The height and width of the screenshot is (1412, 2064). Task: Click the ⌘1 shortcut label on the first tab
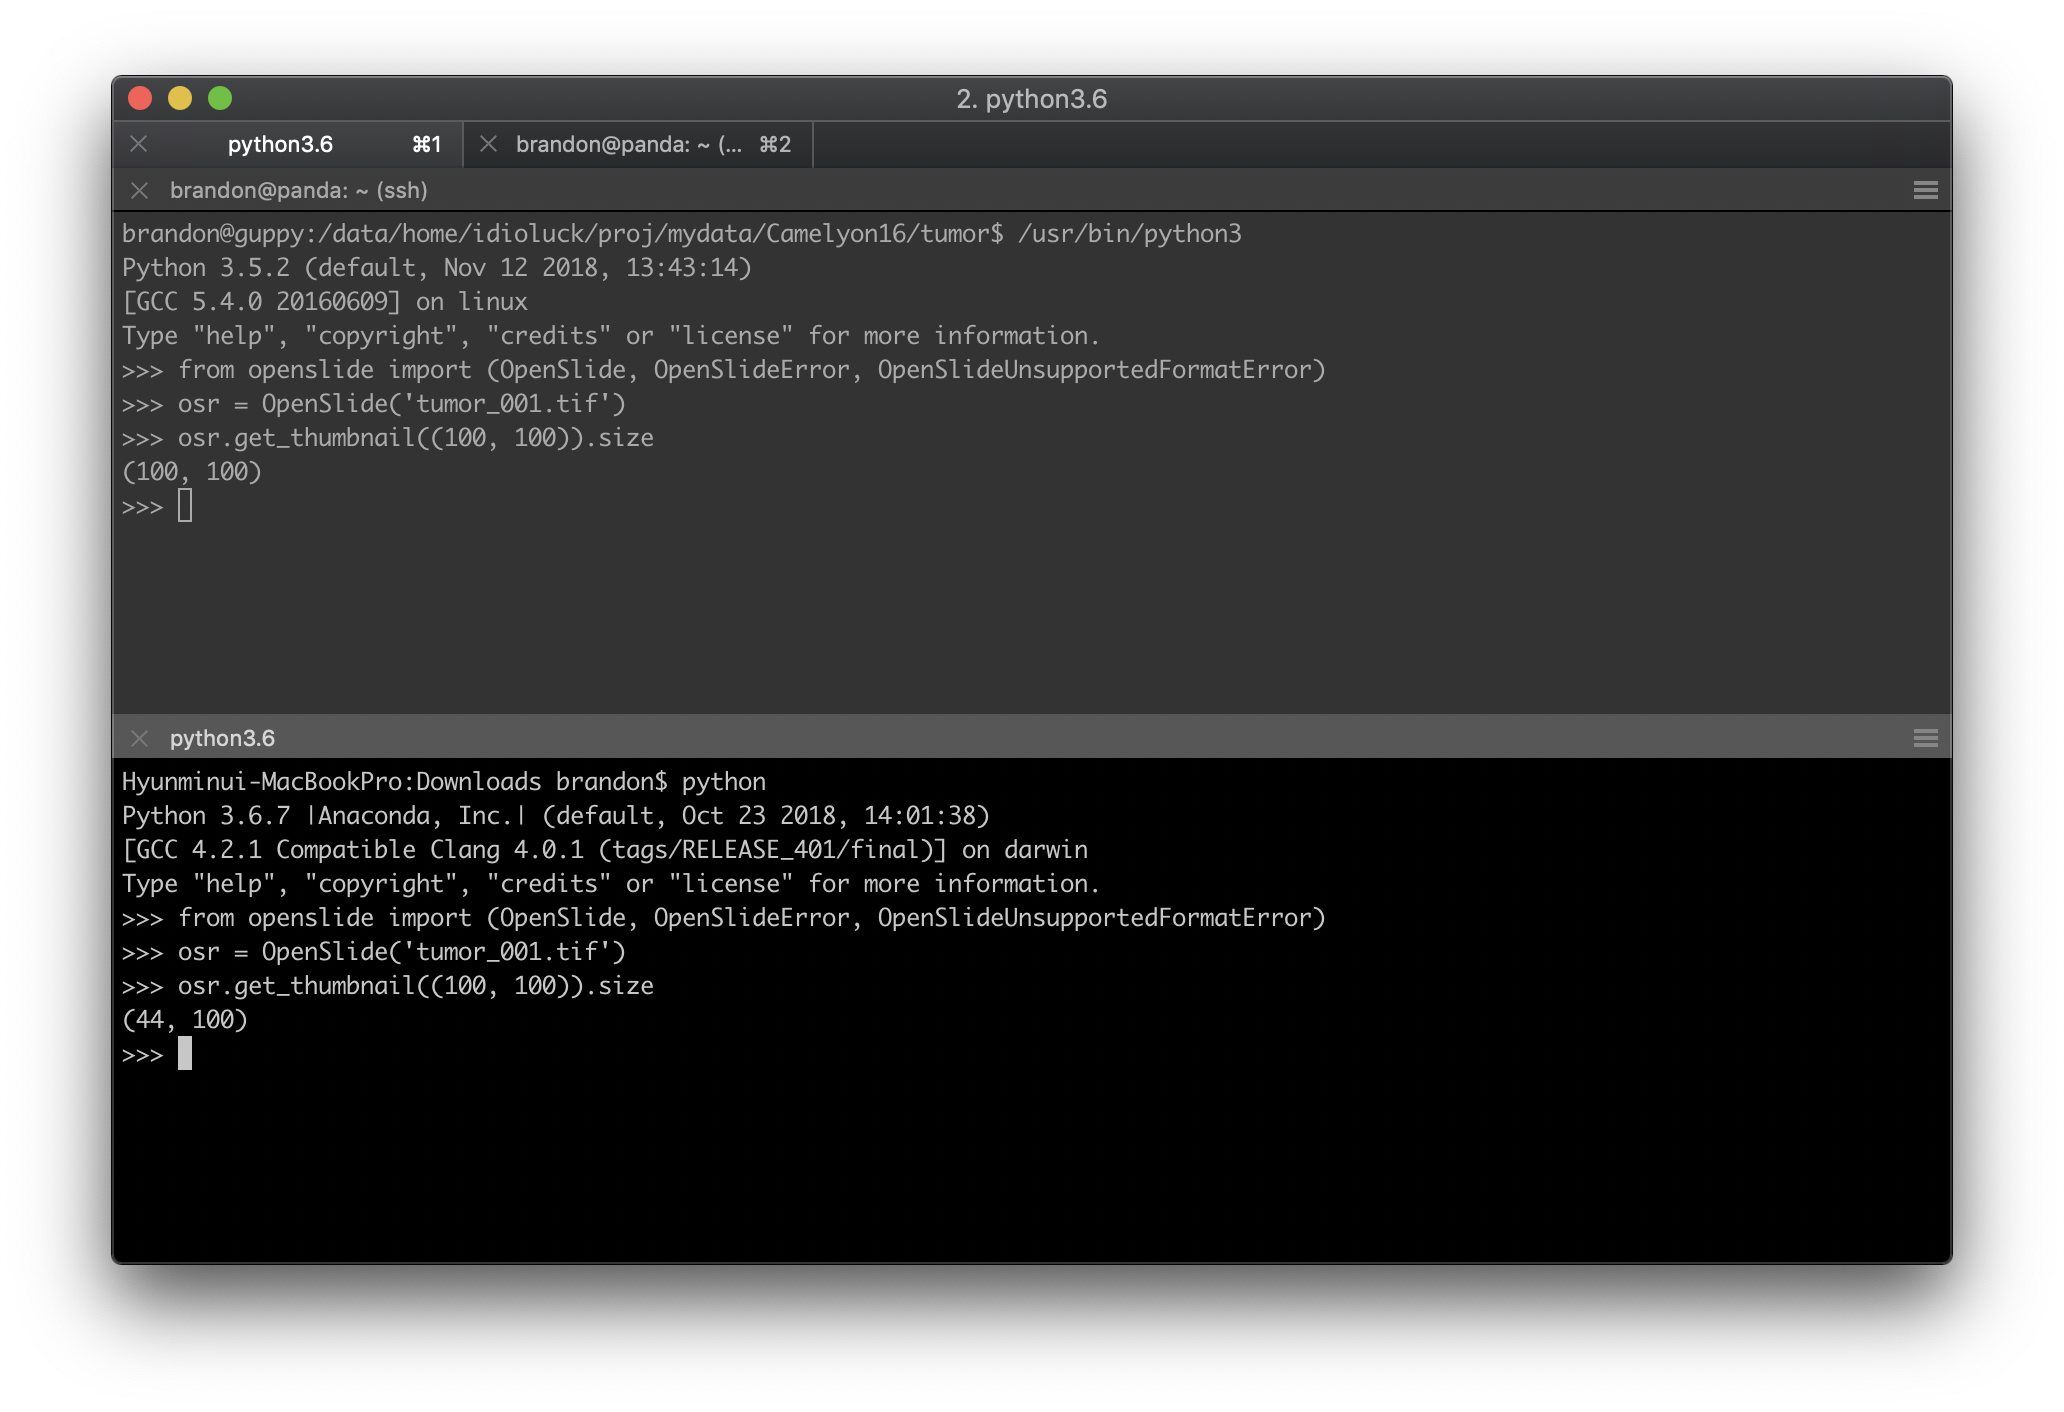coord(425,145)
